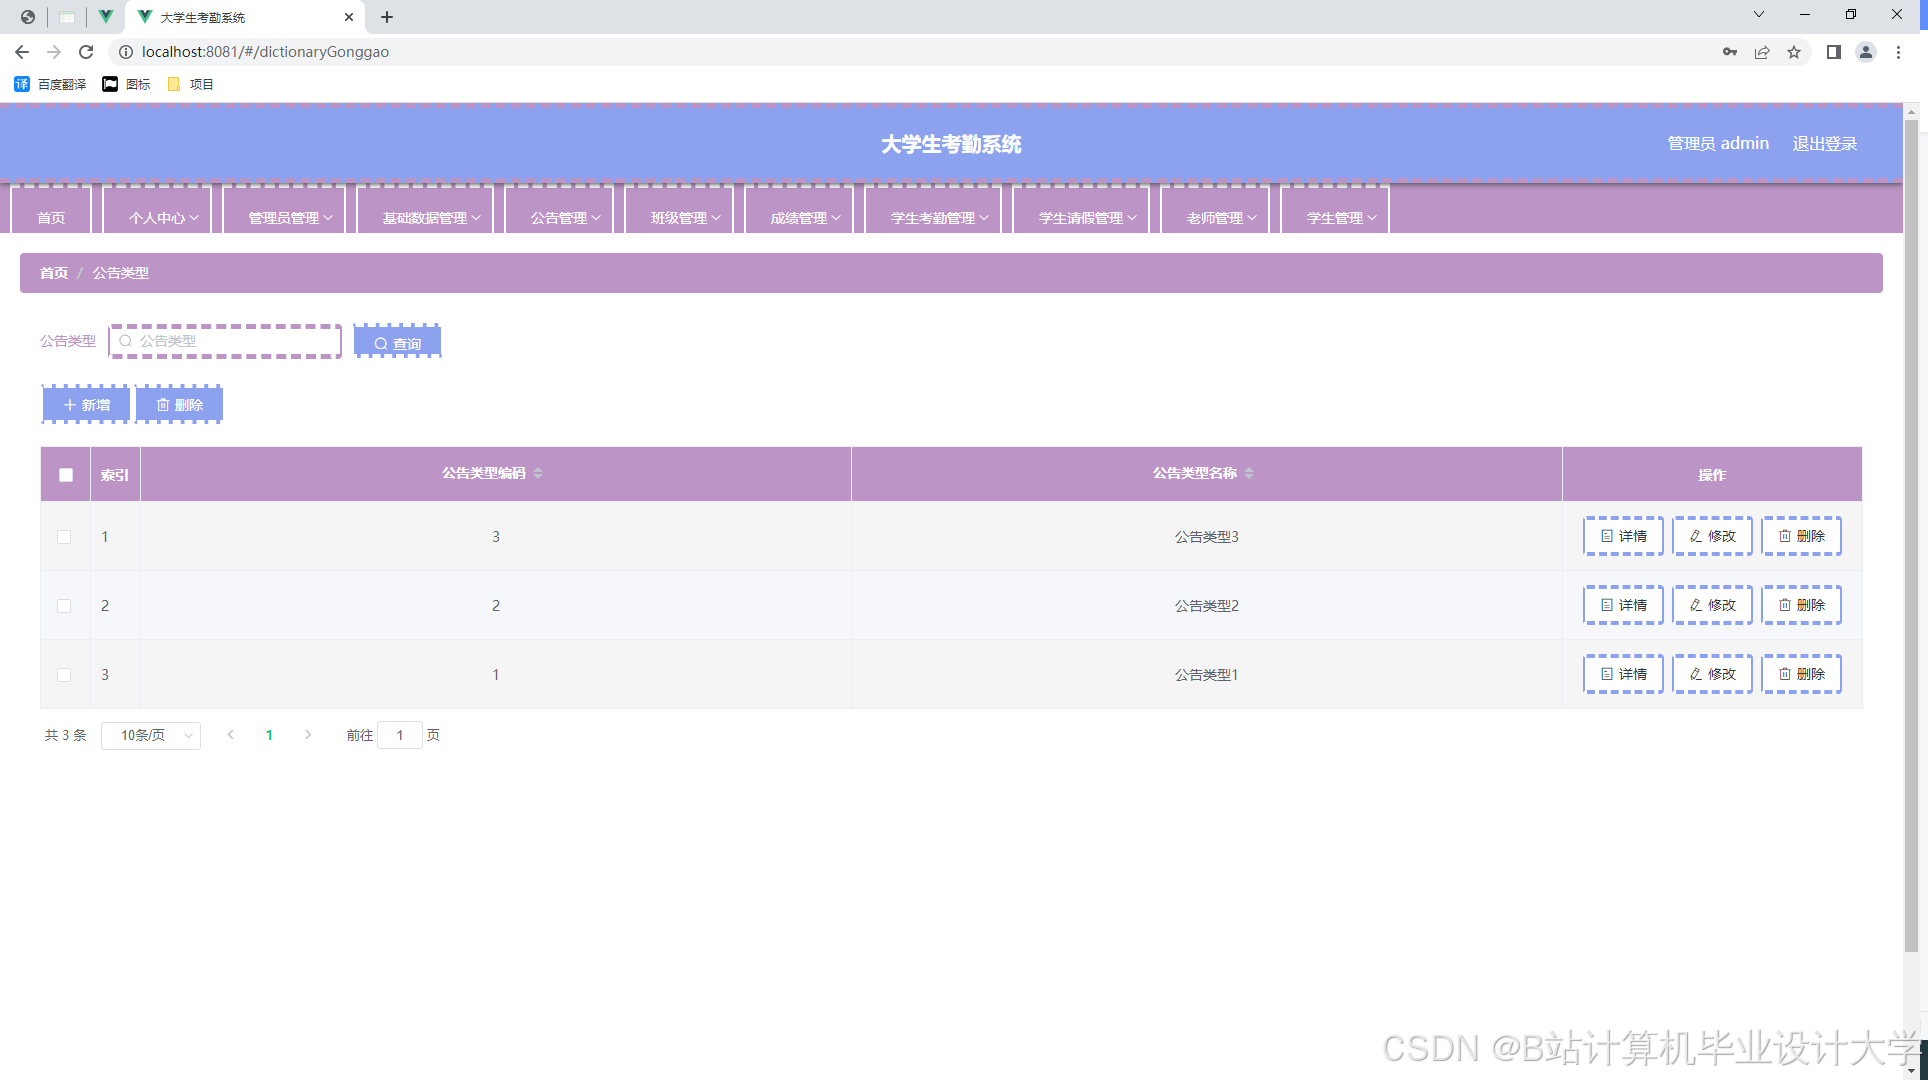Viewport: 1928px width, 1080px height.
Task: Open the saved passwords key icon
Action: click(1729, 52)
